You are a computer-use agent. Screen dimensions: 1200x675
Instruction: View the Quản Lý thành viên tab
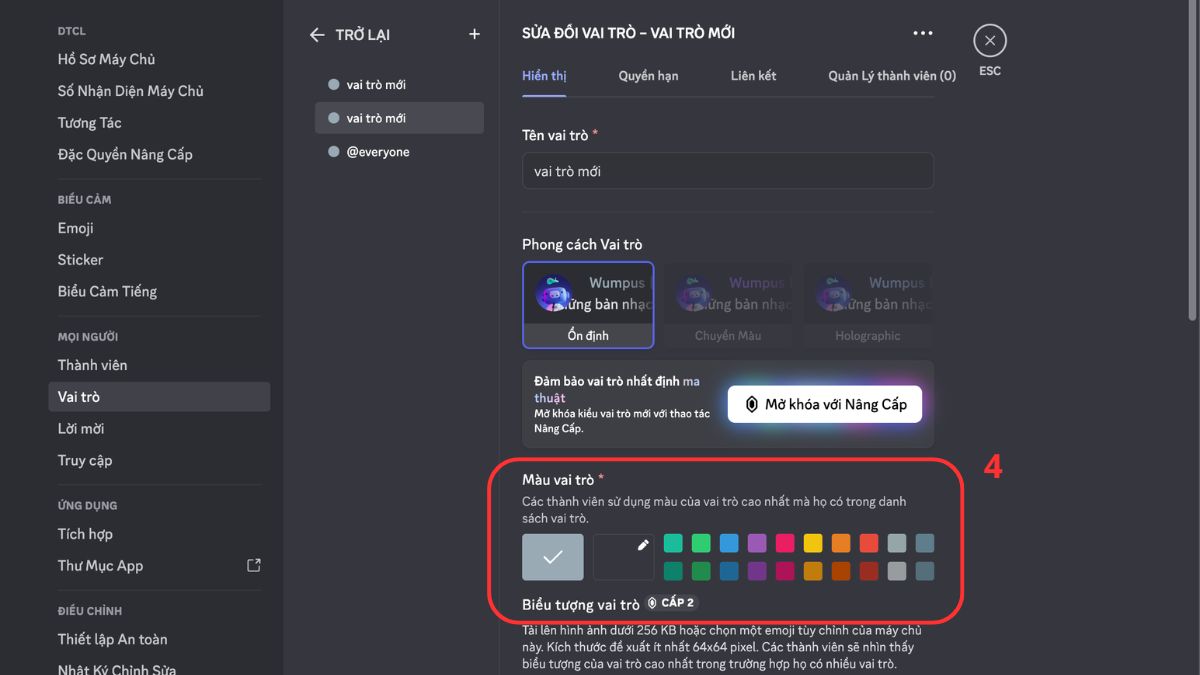(889, 75)
